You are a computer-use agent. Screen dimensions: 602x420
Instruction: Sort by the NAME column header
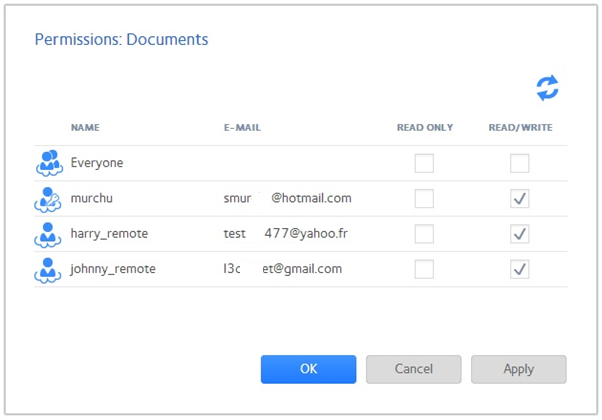85,128
